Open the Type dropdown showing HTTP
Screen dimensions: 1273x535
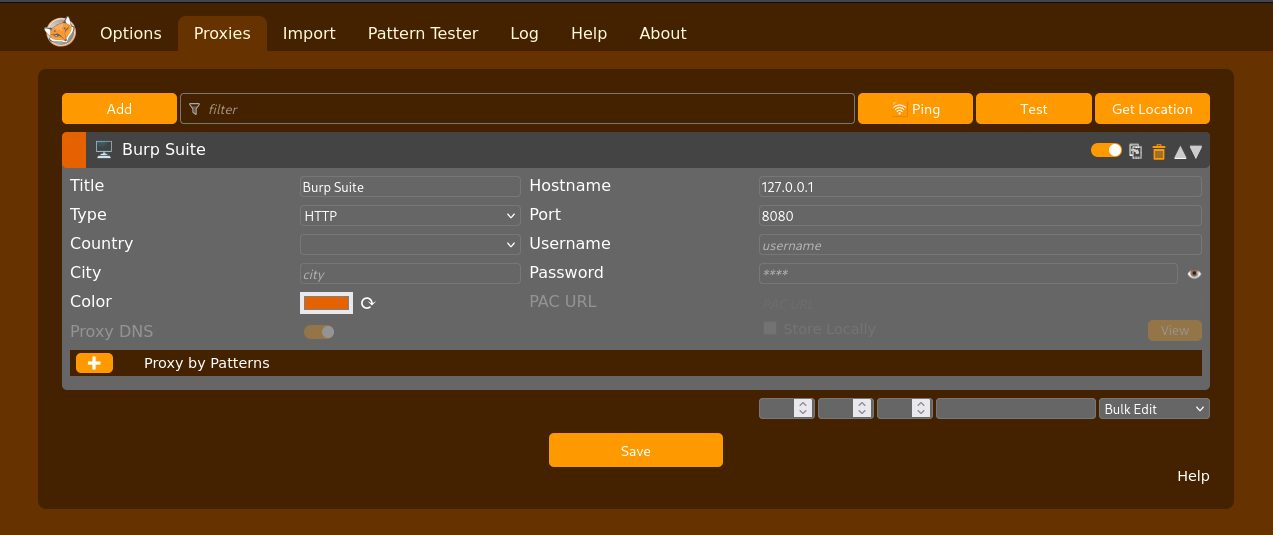tap(410, 215)
